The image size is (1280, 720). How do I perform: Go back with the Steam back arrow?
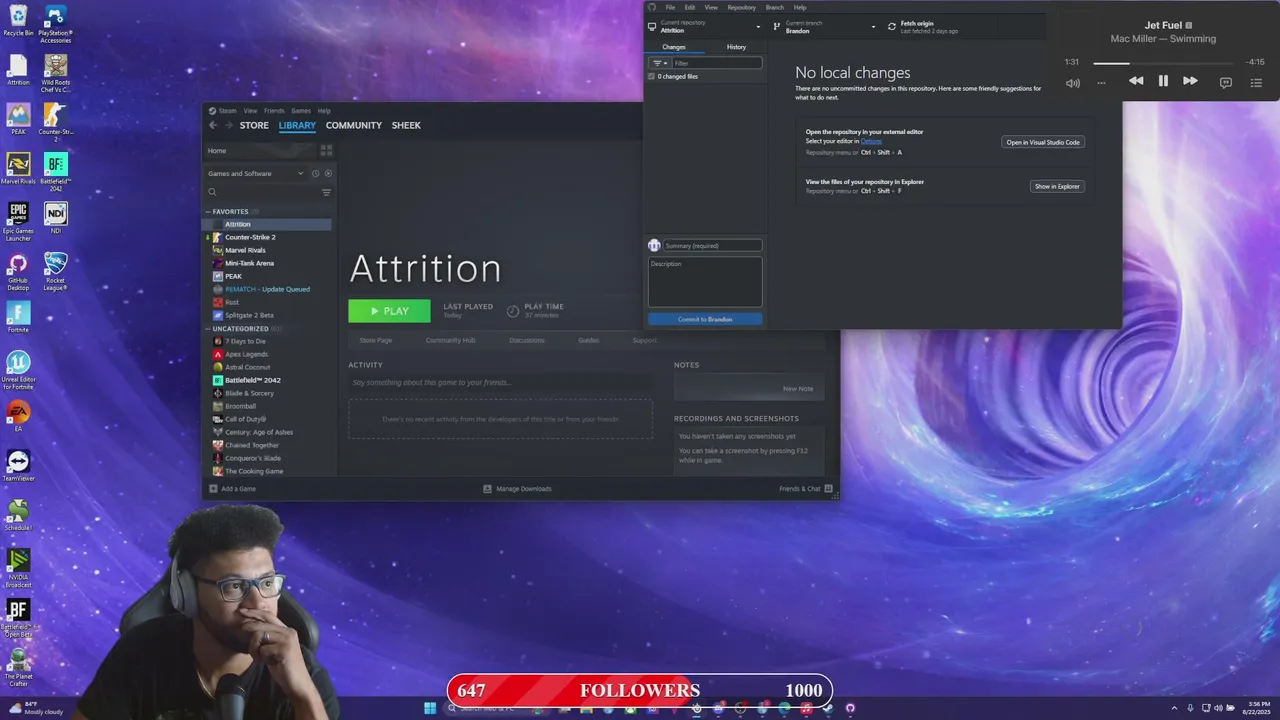coord(212,125)
